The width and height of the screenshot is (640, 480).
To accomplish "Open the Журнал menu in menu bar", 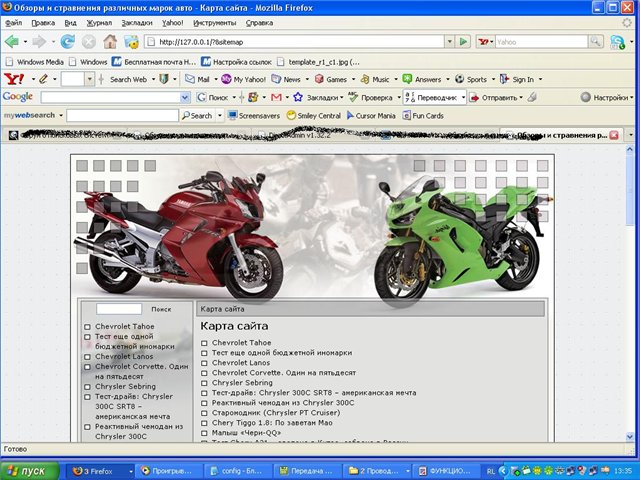I will pyautogui.click(x=99, y=22).
